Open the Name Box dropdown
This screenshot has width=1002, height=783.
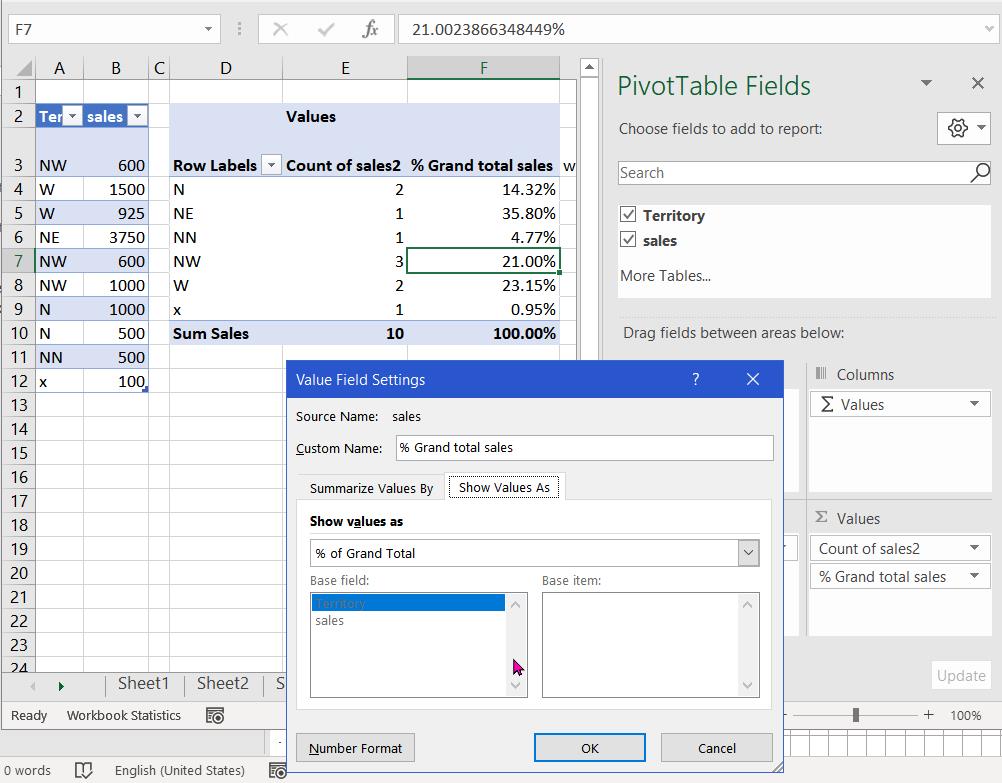pos(208,29)
